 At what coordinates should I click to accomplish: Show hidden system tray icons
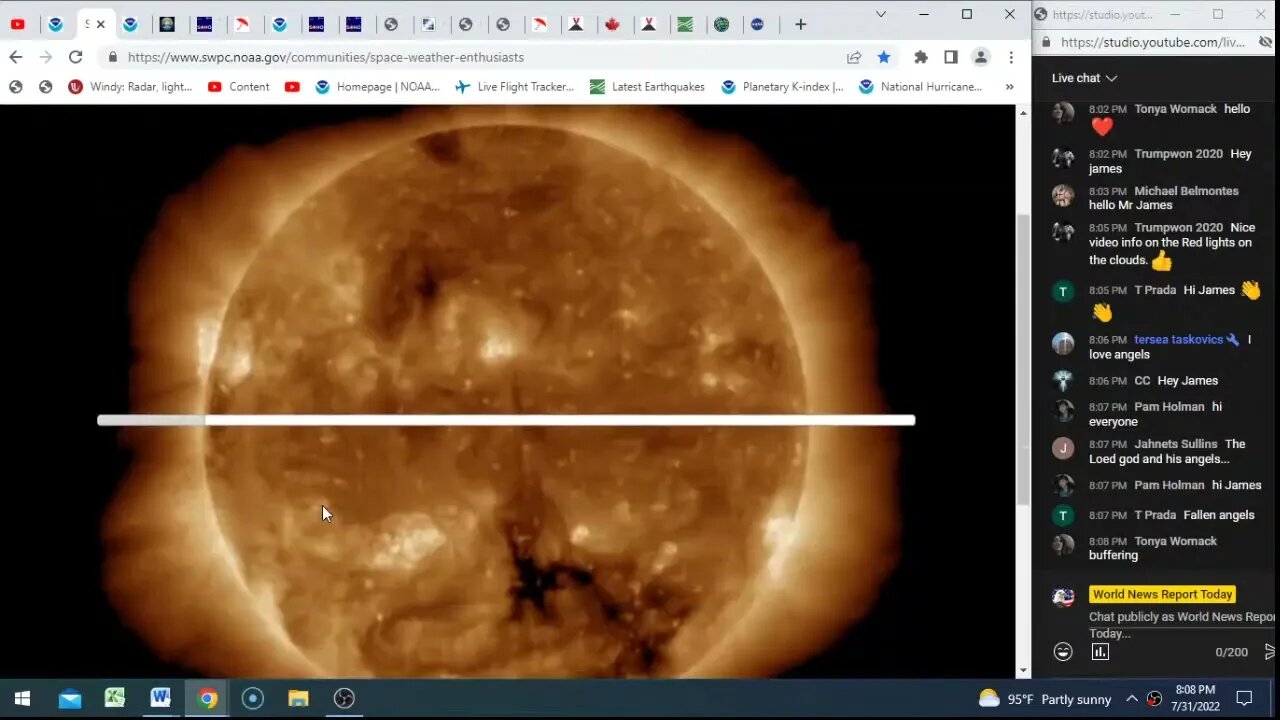1132,699
